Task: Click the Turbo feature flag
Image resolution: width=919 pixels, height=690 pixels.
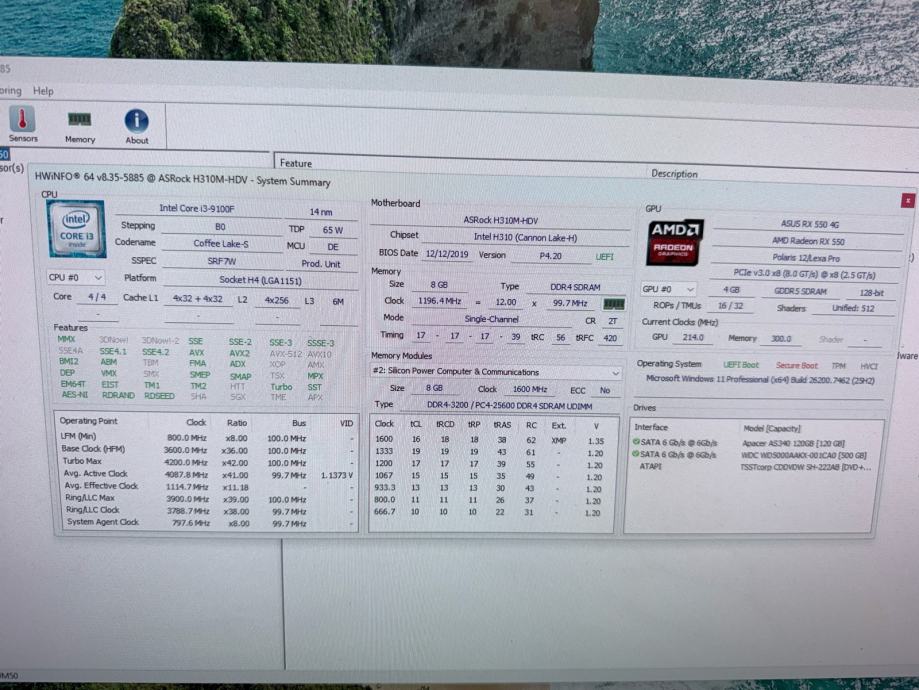Action: tap(281, 387)
